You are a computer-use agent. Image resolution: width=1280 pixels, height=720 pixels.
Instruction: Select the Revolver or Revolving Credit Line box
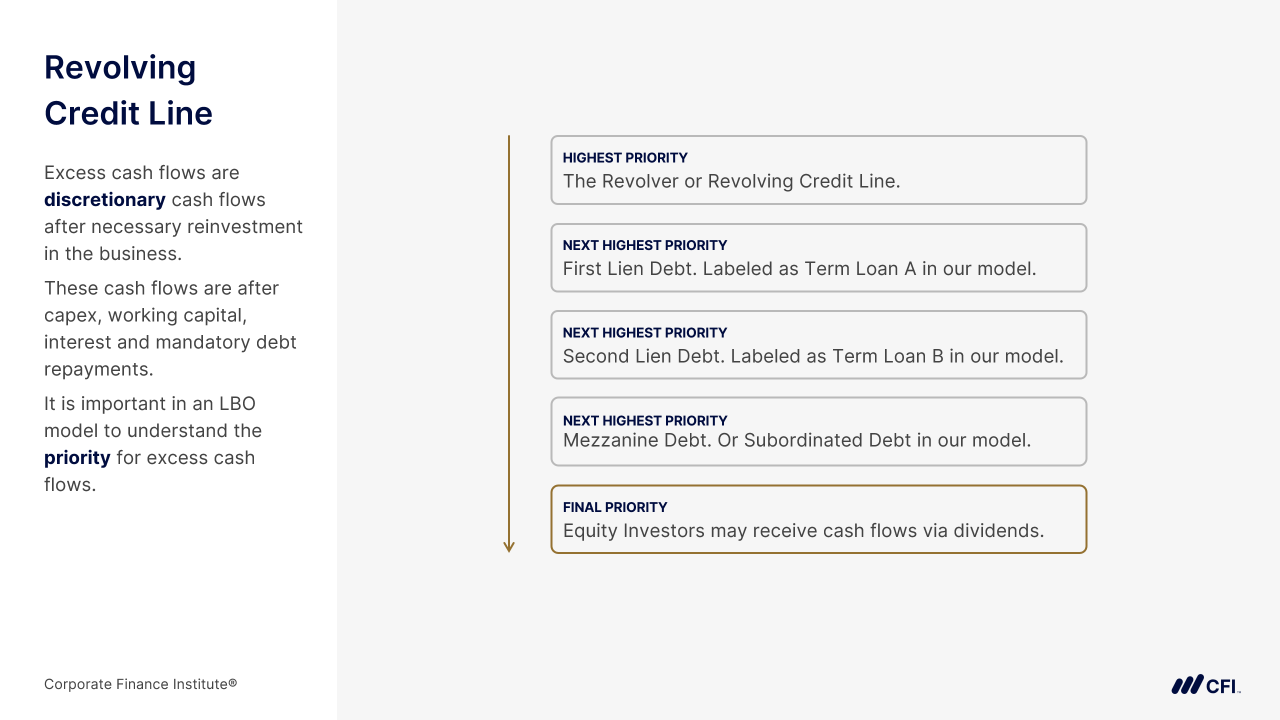click(x=818, y=170)
